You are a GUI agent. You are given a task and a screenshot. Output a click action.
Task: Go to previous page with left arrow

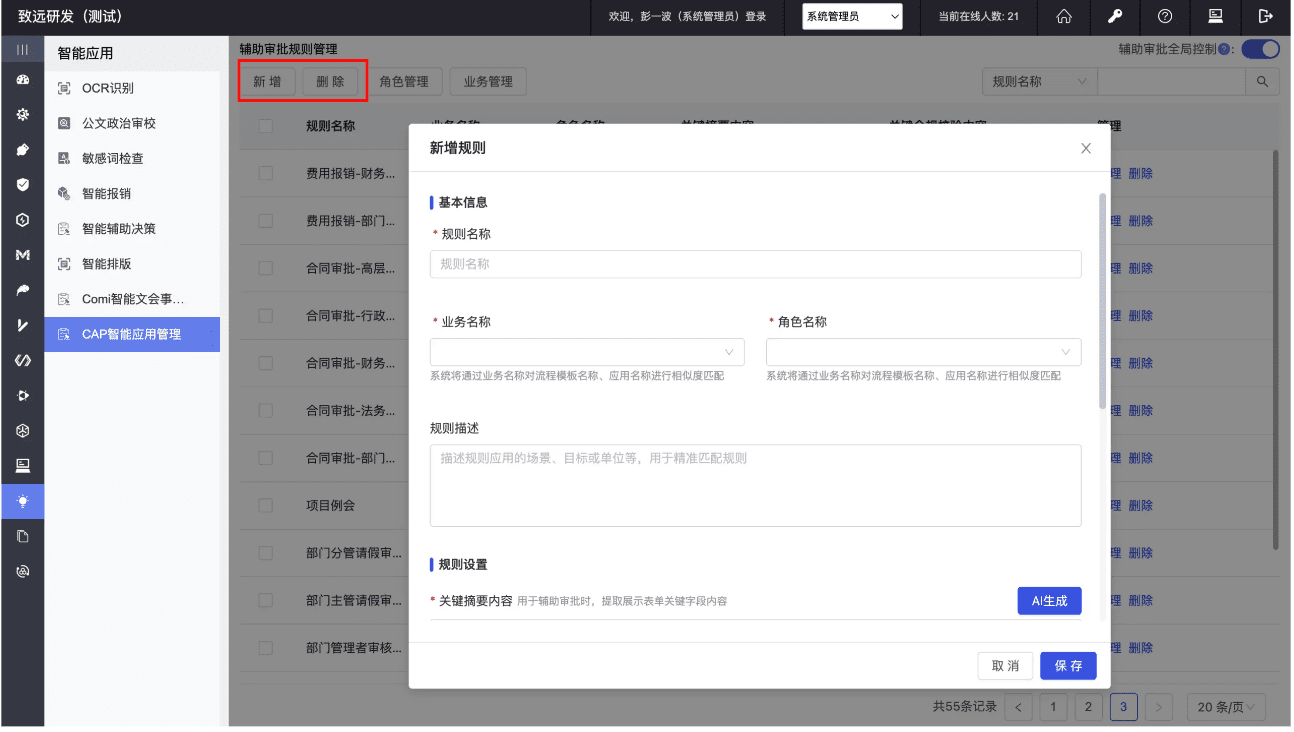1018,707
